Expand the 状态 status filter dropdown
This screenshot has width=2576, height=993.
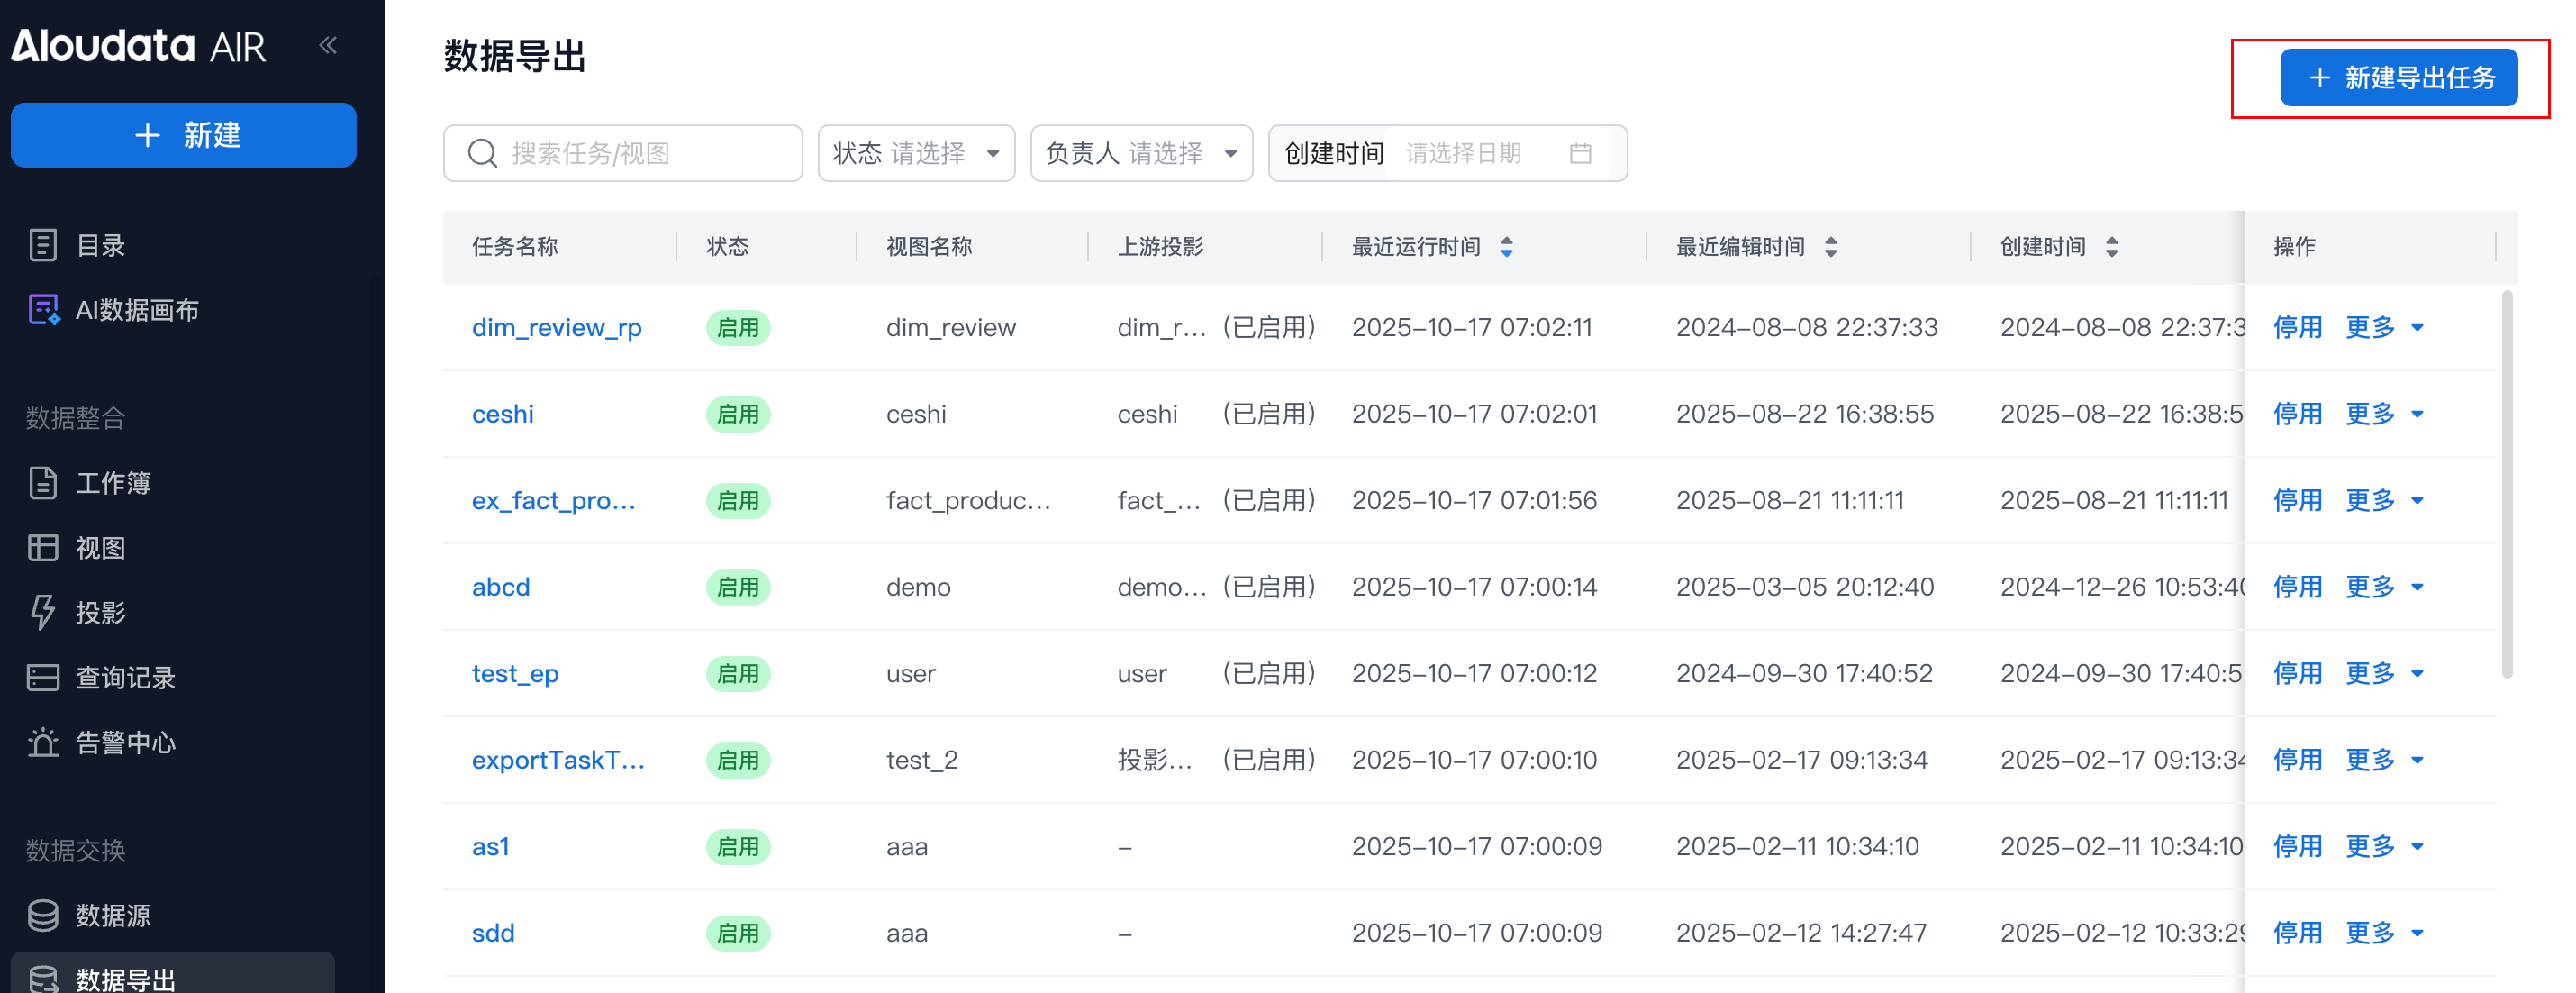[916, 153]
